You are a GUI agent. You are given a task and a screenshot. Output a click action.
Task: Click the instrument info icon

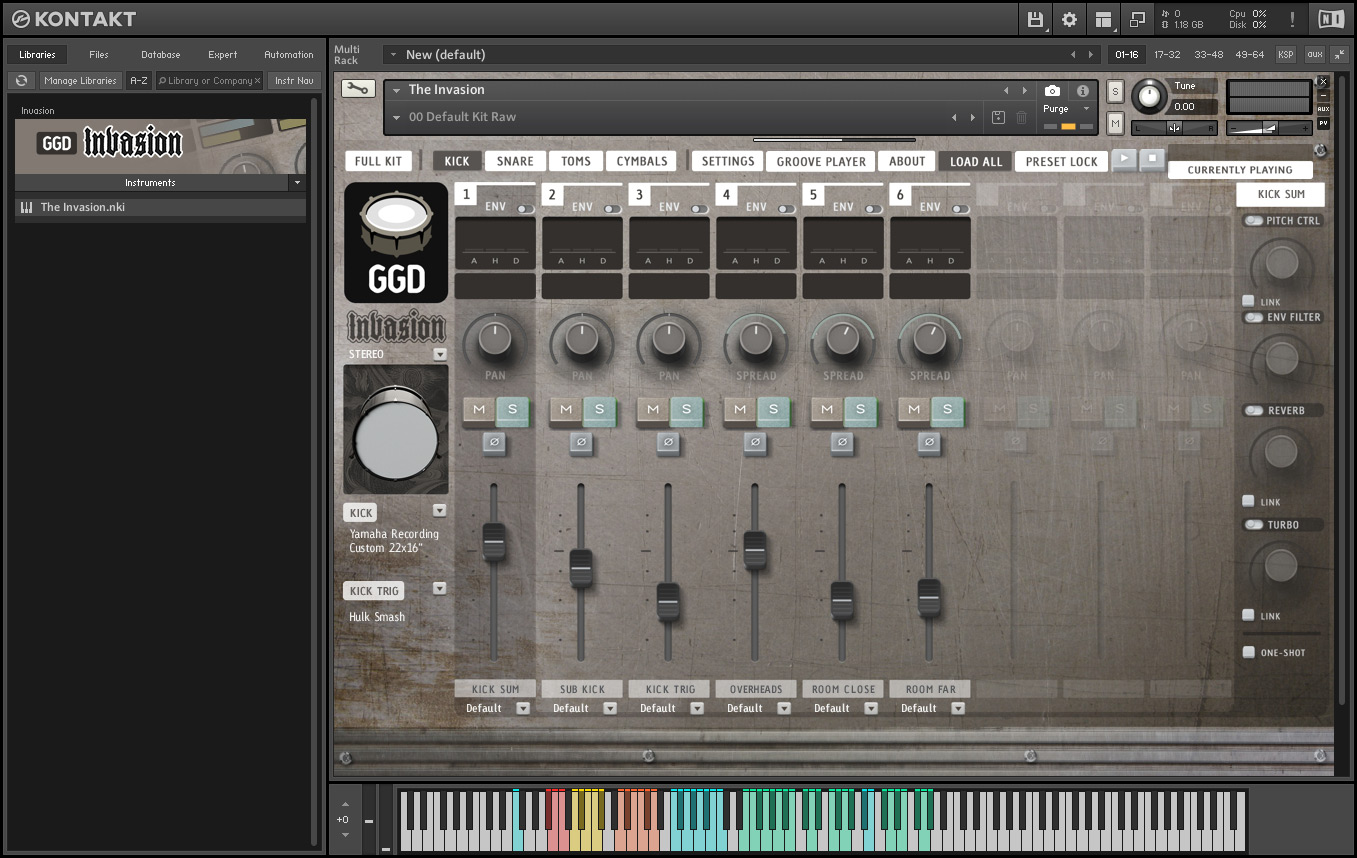click(x=1083, y=91)
